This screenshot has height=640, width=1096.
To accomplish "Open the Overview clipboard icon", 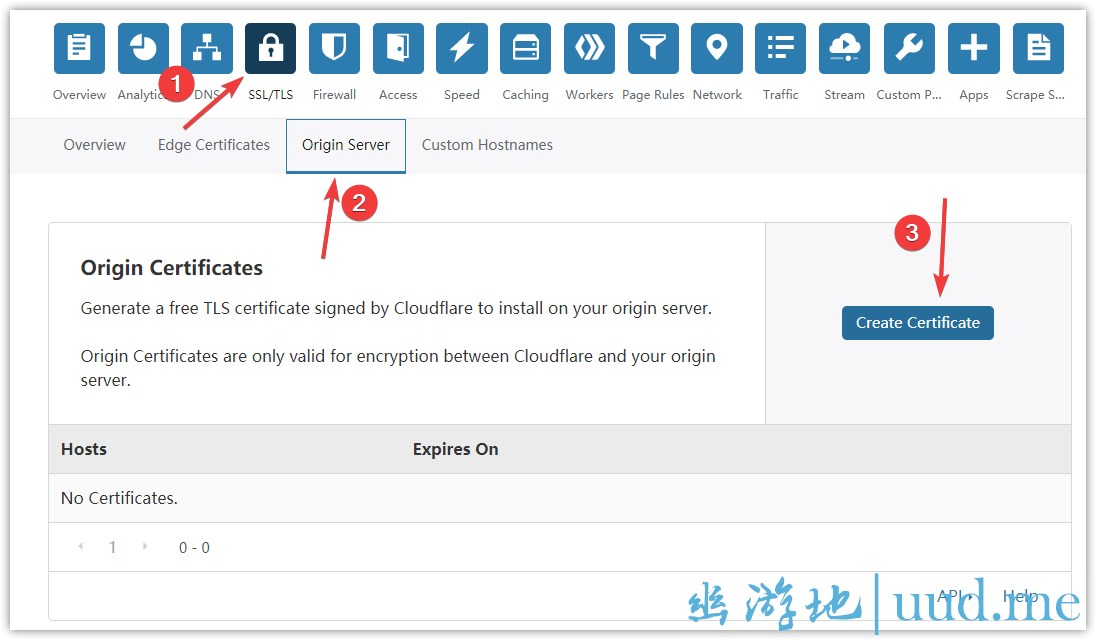I will click(x=79, y=49).
